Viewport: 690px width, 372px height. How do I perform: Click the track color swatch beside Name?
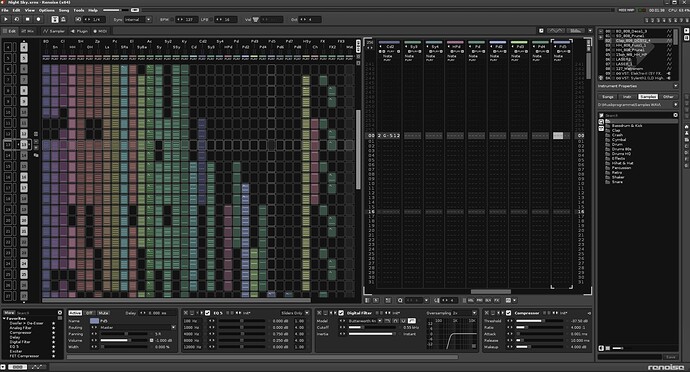(x=94, y=321)
